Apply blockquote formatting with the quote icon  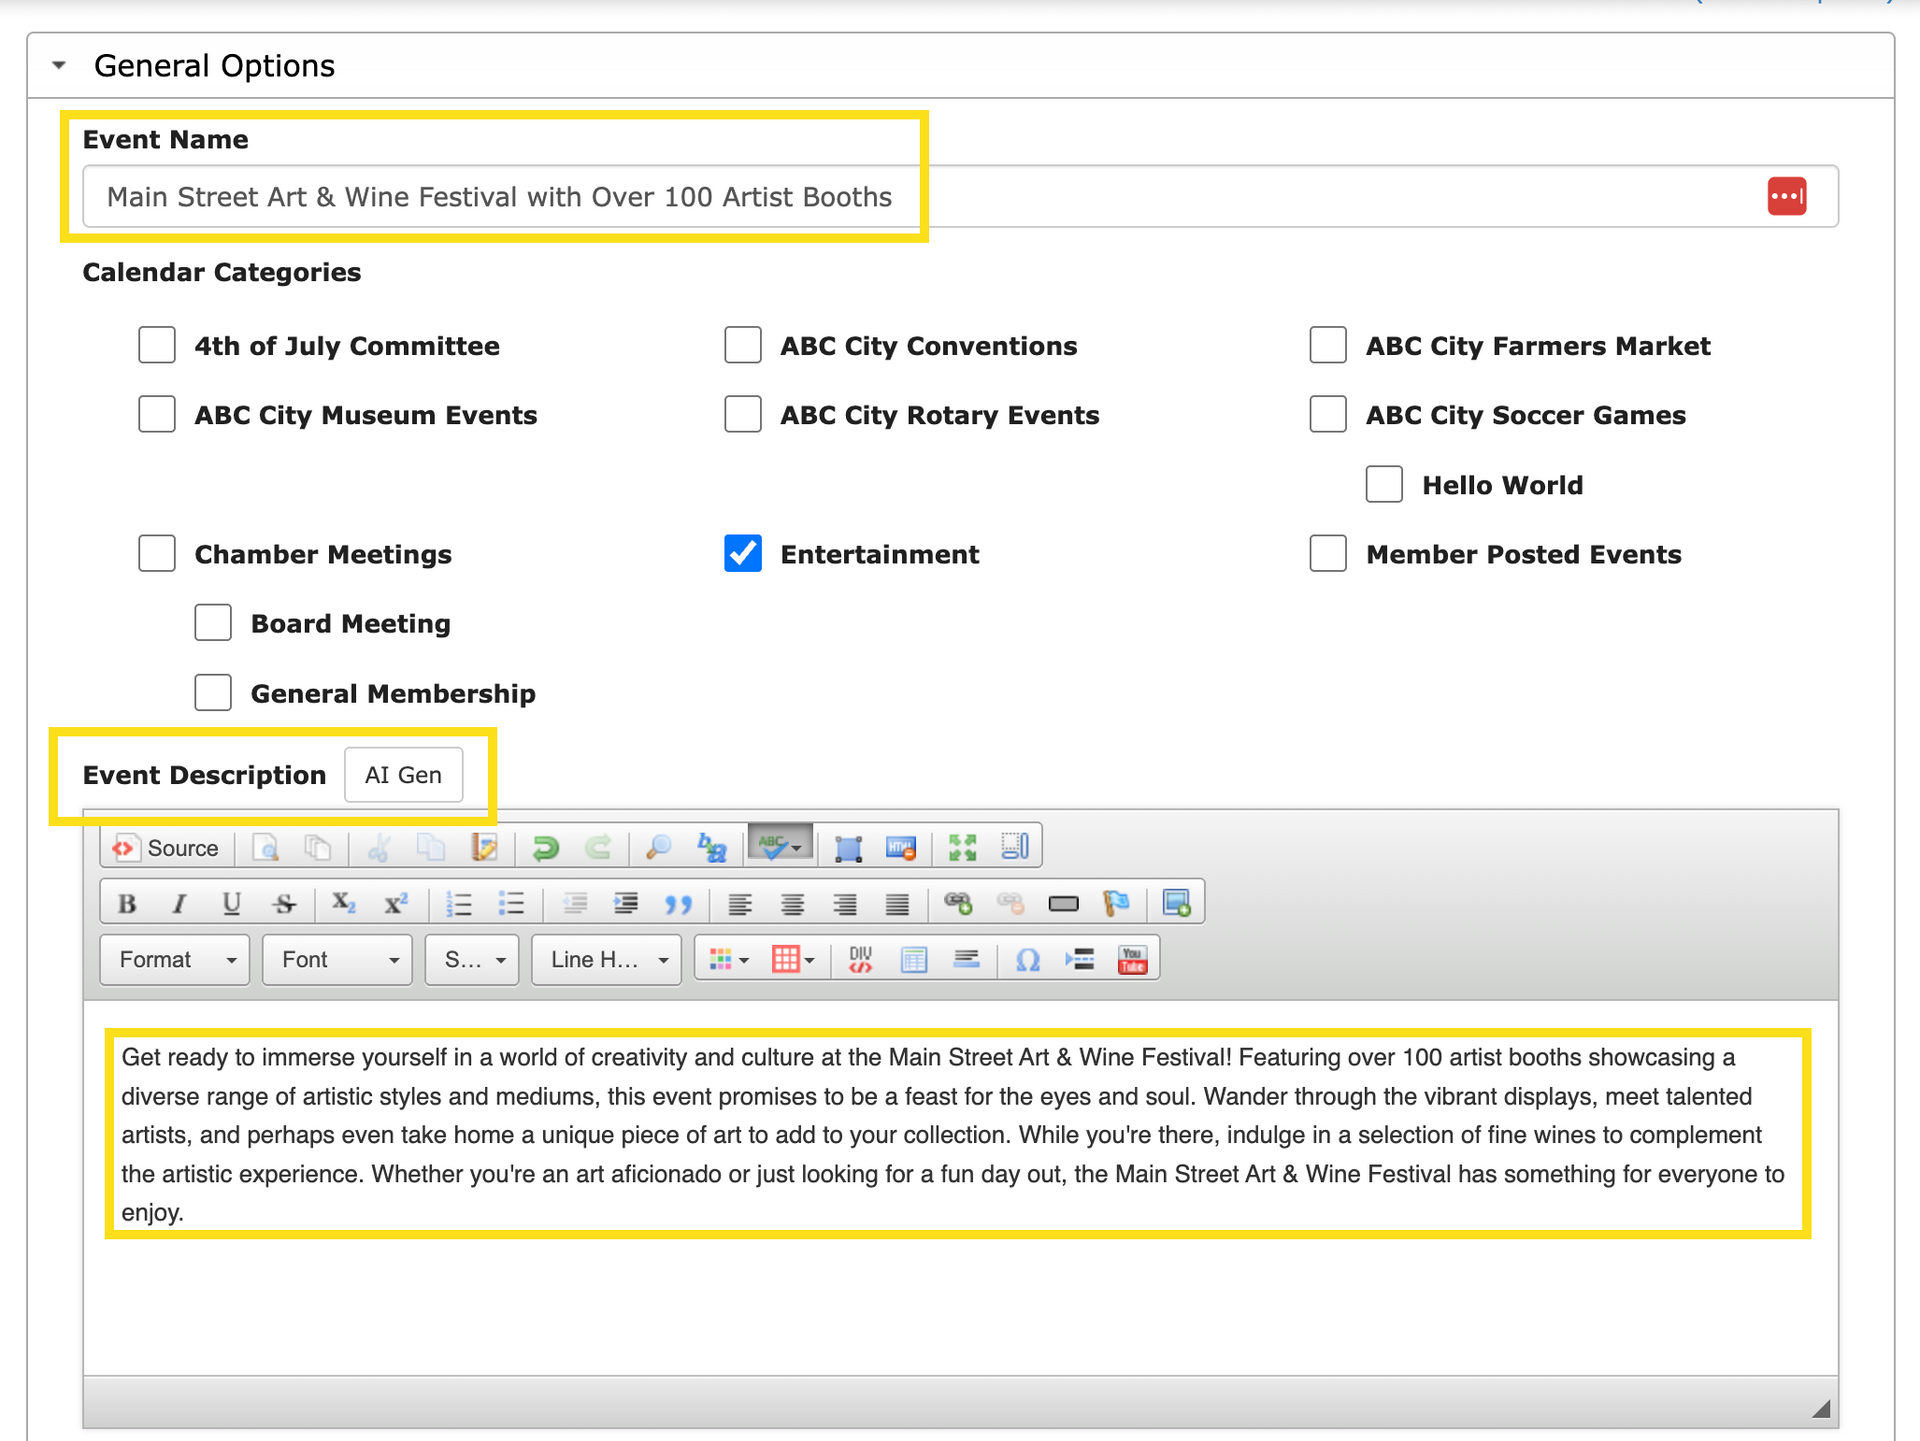click(680, 903)
